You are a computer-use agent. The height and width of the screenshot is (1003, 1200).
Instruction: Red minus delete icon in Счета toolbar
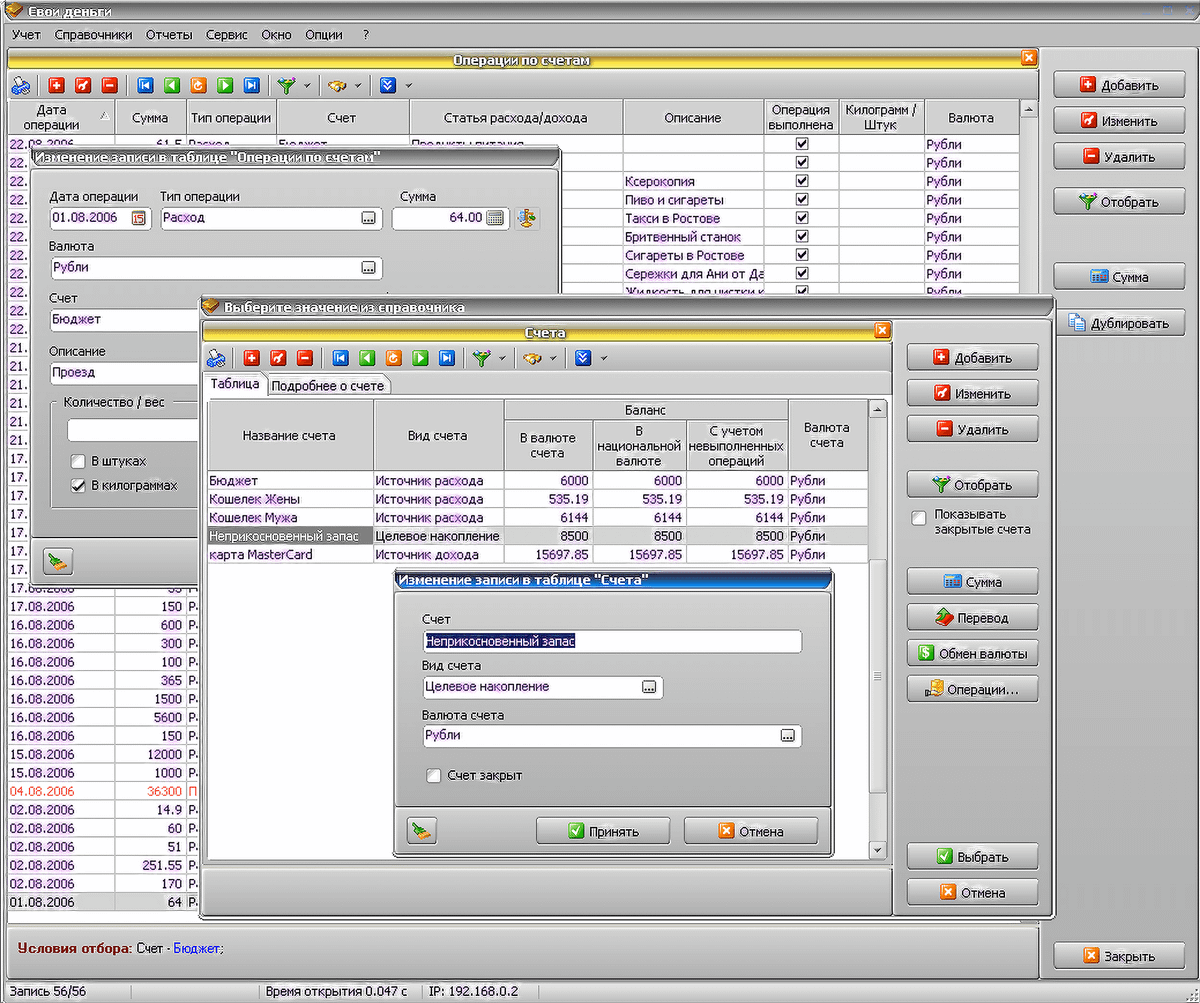coord(305,358)
